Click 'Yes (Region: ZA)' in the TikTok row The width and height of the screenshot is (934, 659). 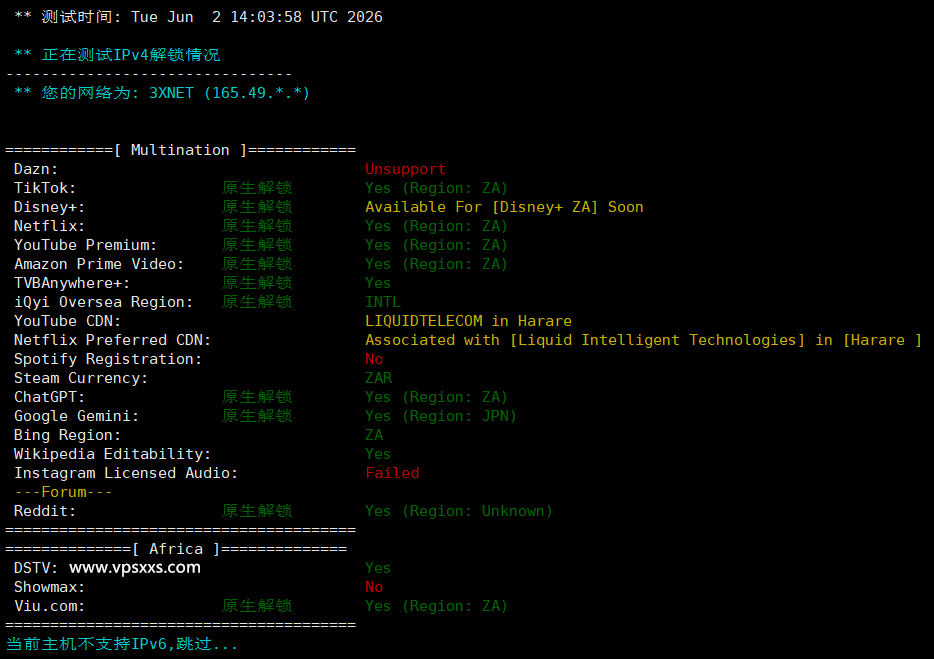pyautogui.click(x=437, y=188)
